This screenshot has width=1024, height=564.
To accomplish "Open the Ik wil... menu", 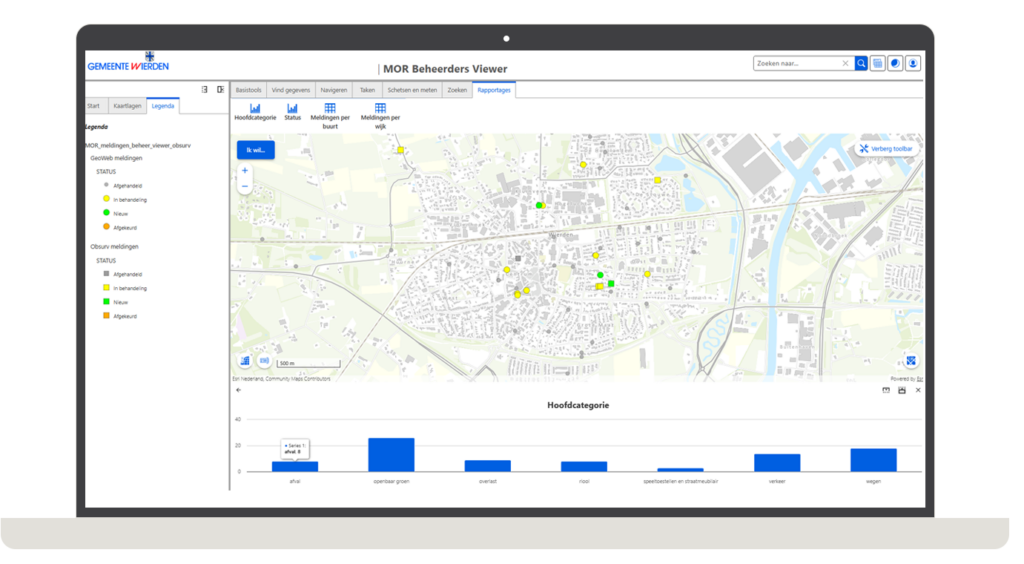I will 255,150.
